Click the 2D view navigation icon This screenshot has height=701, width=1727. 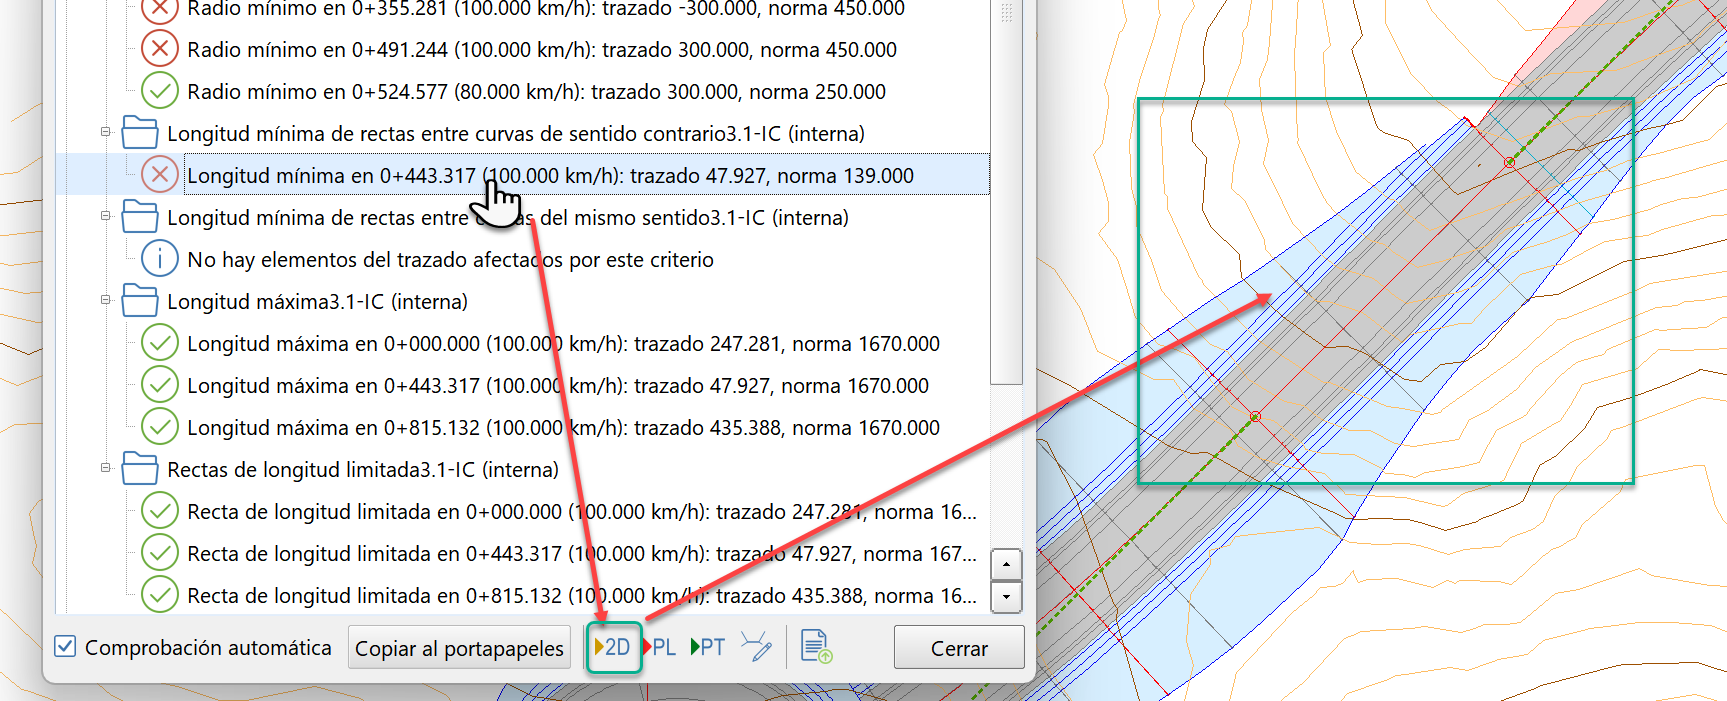click(613, 647)
